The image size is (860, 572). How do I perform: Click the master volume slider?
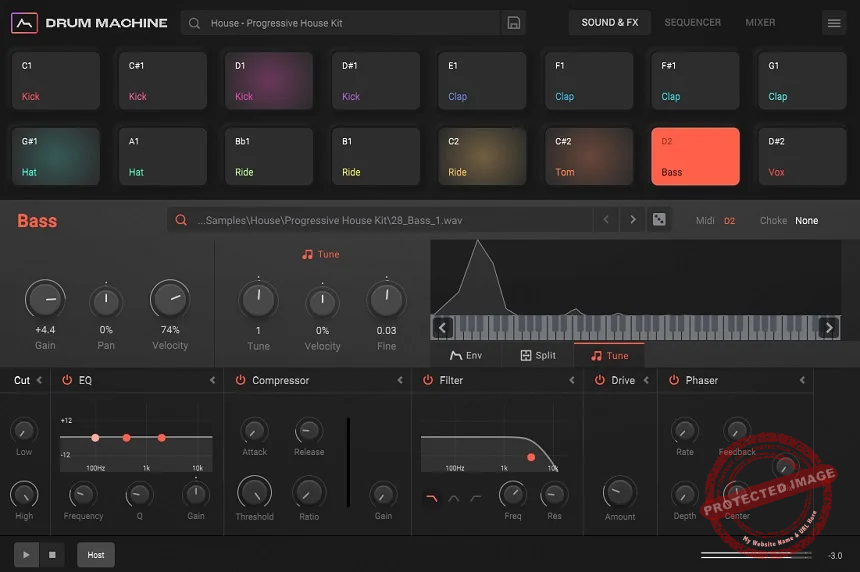756,556
